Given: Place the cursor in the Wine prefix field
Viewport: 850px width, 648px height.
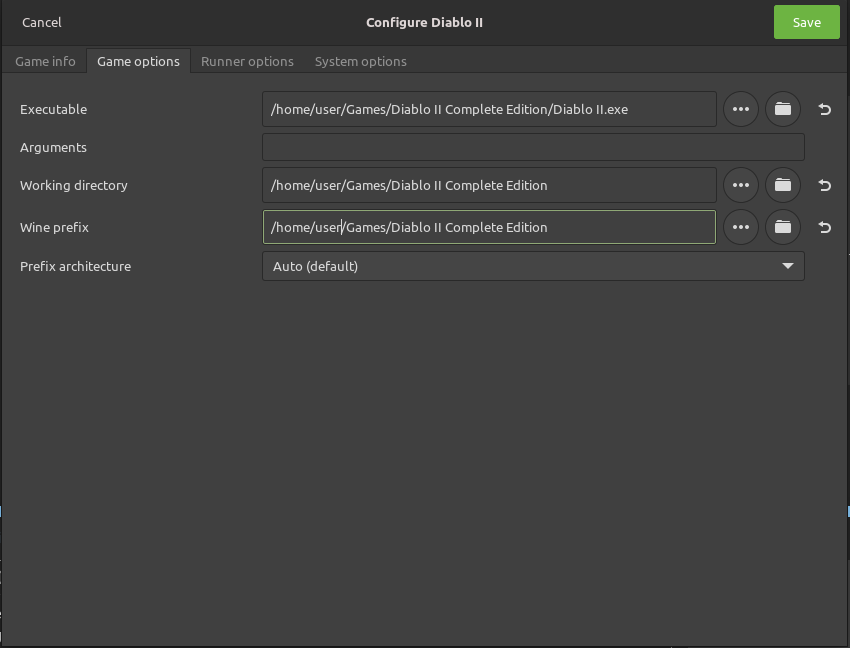Looking at the screenshot, I should [489, 227].
